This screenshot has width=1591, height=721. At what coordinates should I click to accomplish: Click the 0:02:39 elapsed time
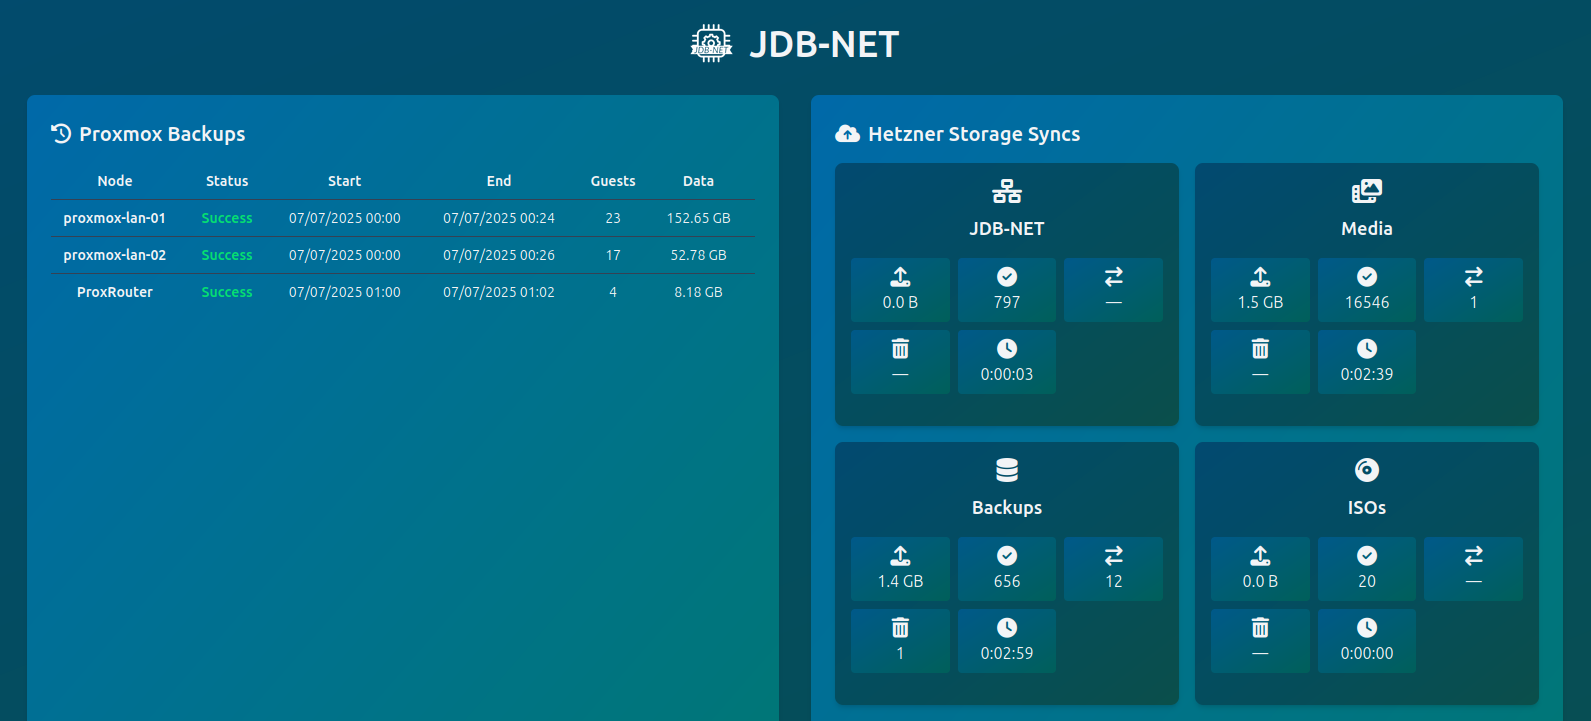[1367, 374]
